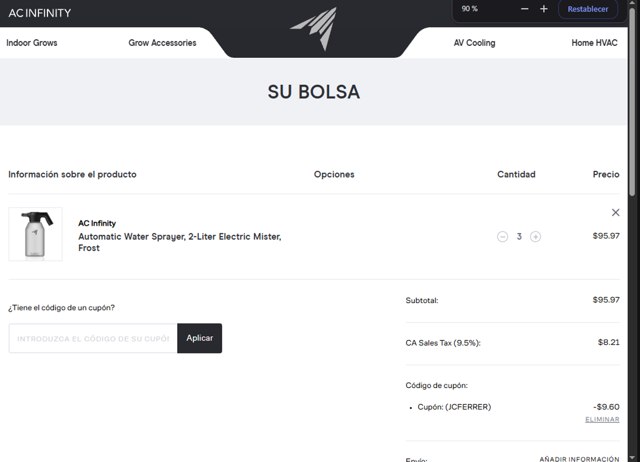Image resolution: width=640 pixels, height=462 pixels.
Task: Focus the coupon code input field
Action: [93, 338]
